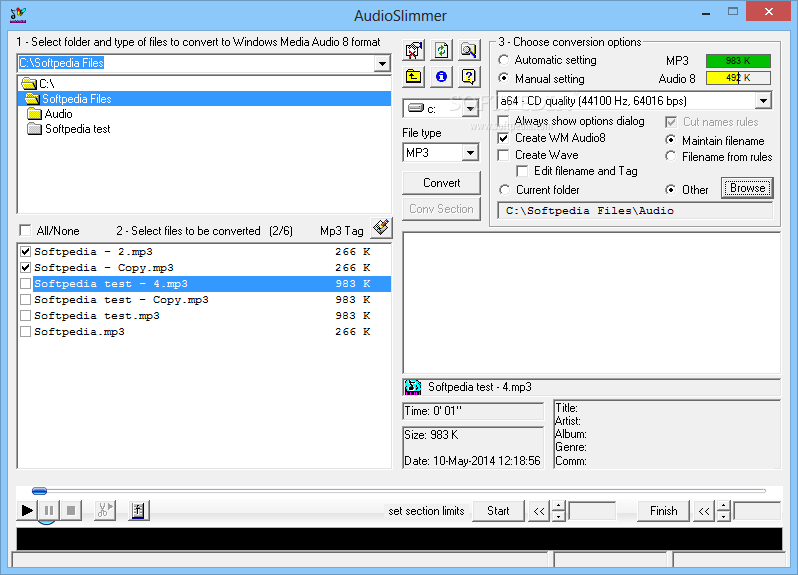Viewport: 798px width, 575px height.
Task: Check Softpedia test - 4.mp3 checkbox
Action: click(x=25, y=283)
